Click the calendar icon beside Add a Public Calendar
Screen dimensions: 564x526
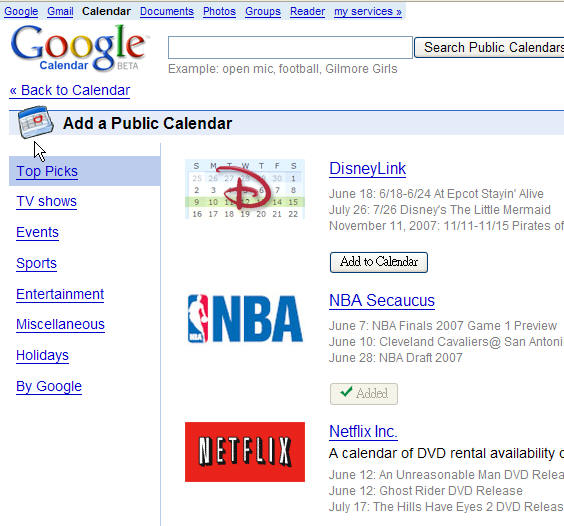[36, 122]
